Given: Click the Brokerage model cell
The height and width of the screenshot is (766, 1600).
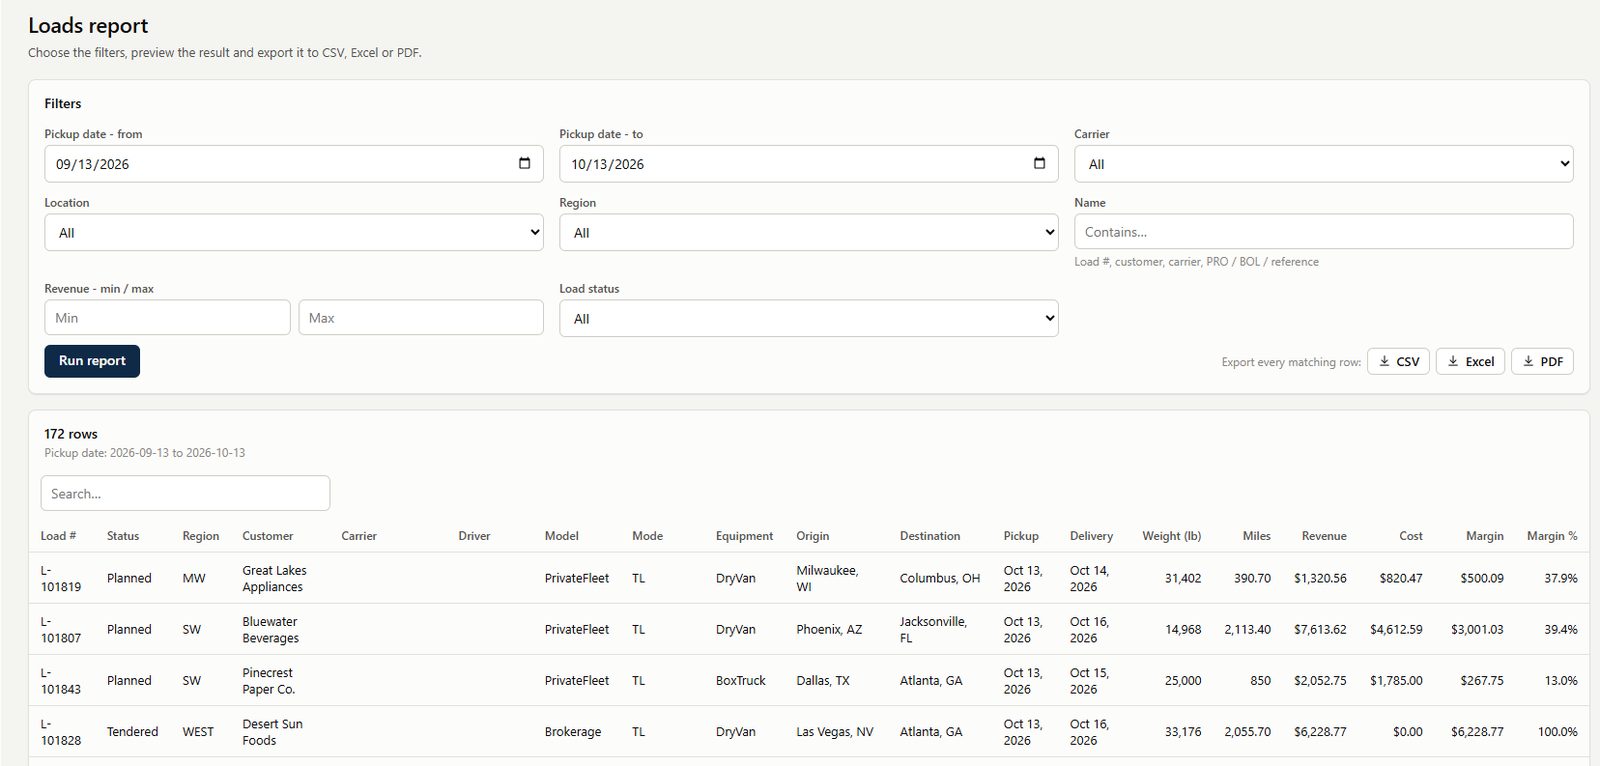Looking at the screenshot, I should [573, 731].
